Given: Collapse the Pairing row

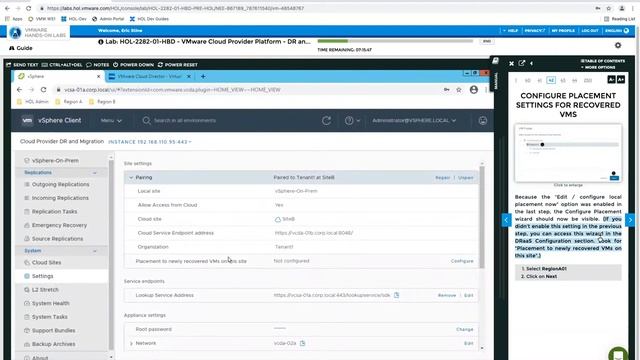Looking at the screenshot, I should coord(131,178).
